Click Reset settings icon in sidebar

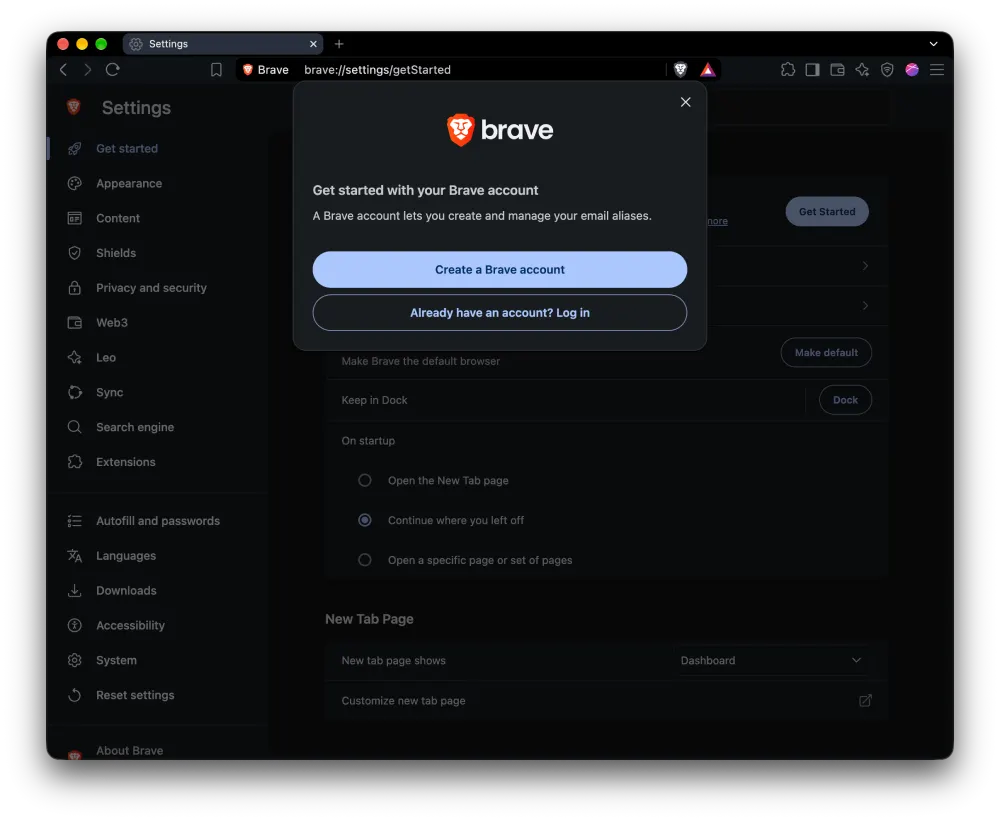tap(75, 695)
